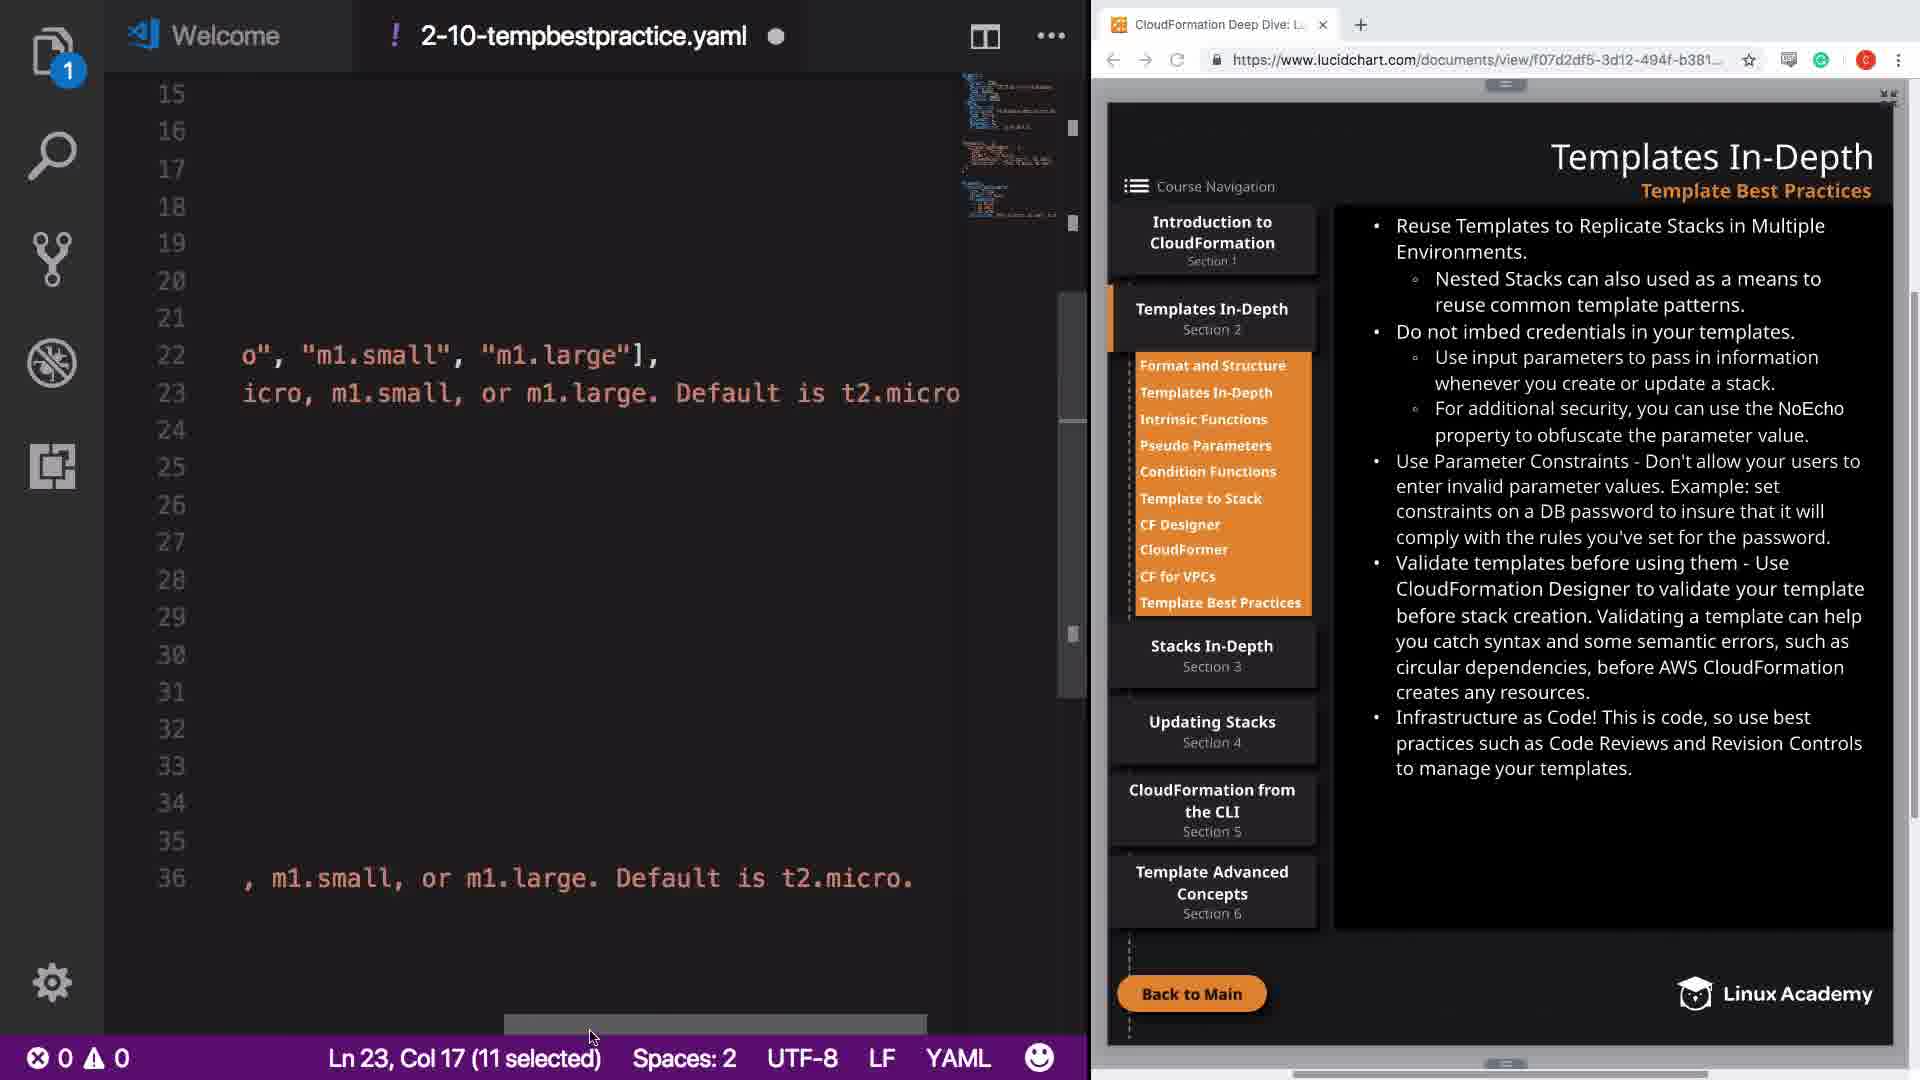Toggle the Course Navigation list
Image resolution: width=1920 pixels, height=1080 pixels.
click(x=1136, y=186)
